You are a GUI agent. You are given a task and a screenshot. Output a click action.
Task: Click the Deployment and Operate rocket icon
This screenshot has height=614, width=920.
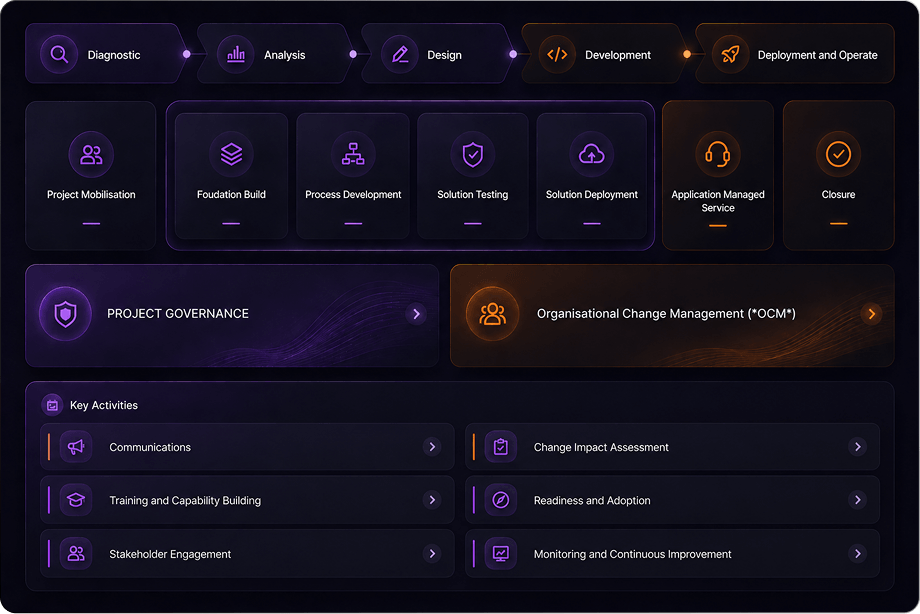[x=730, y=55]
